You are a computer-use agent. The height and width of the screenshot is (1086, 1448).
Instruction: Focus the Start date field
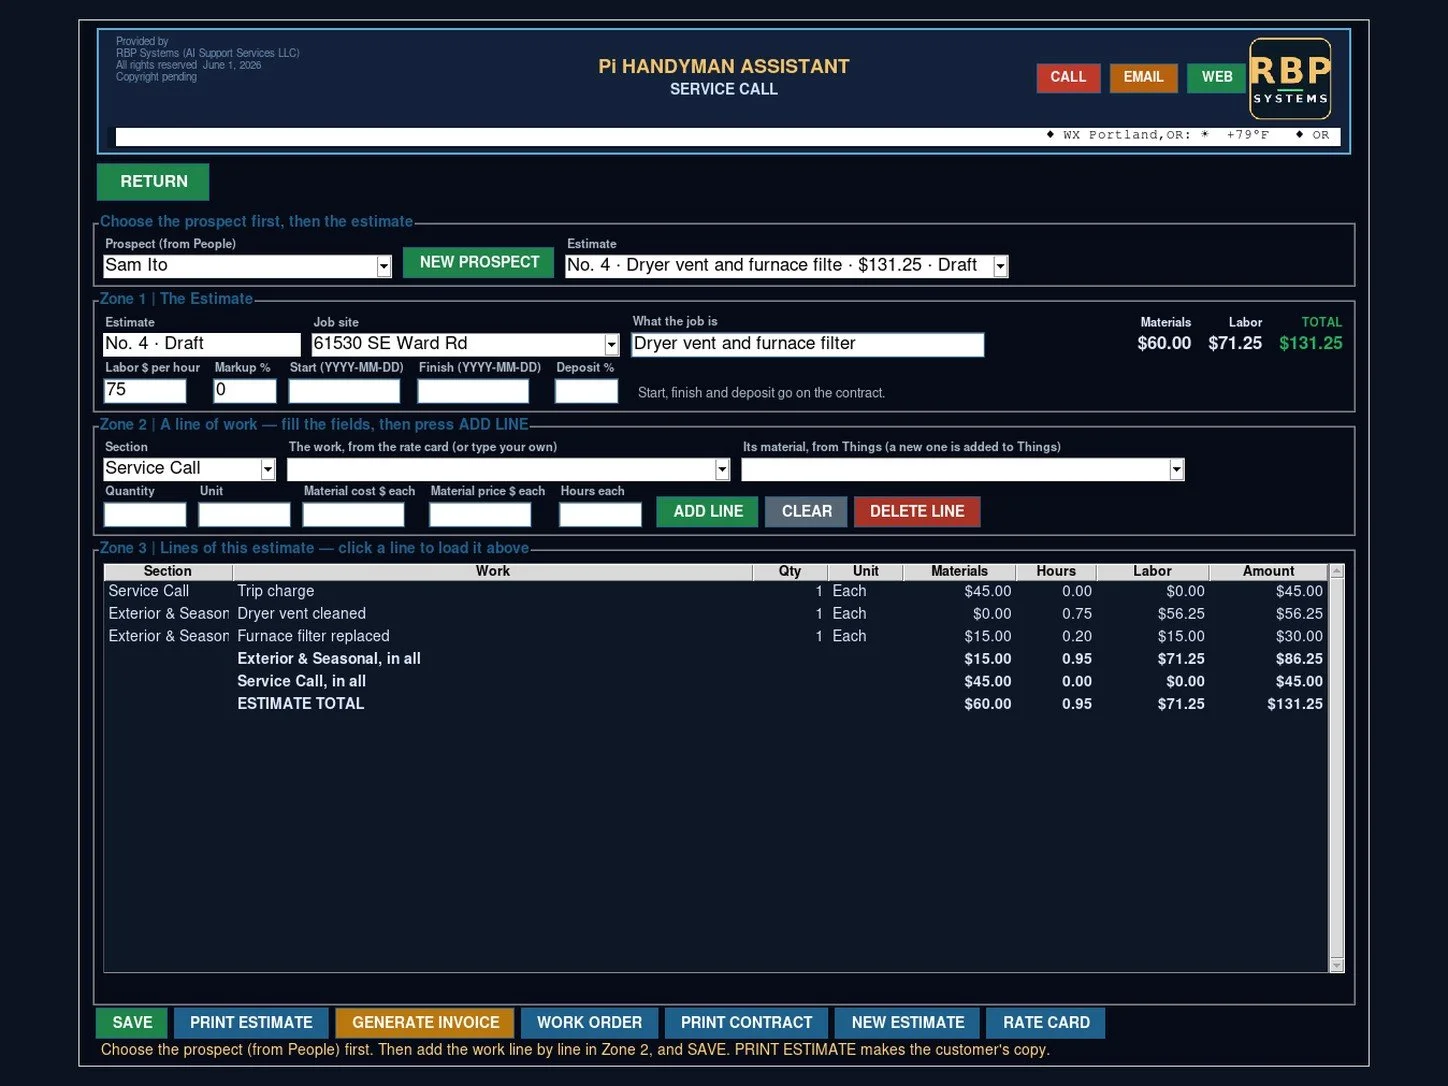[345, 390]
